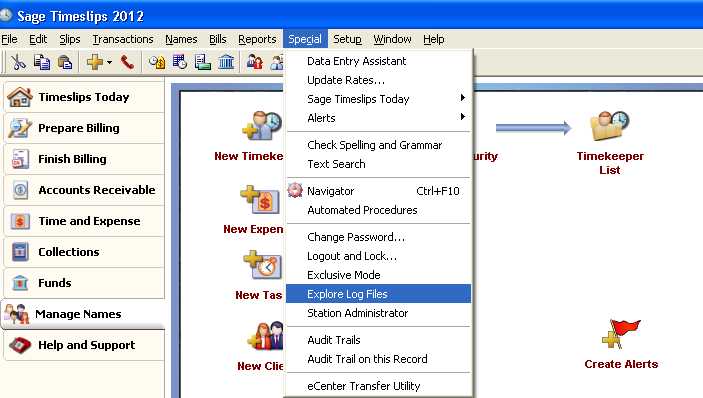Open the Edit menu

click(38, 39)
